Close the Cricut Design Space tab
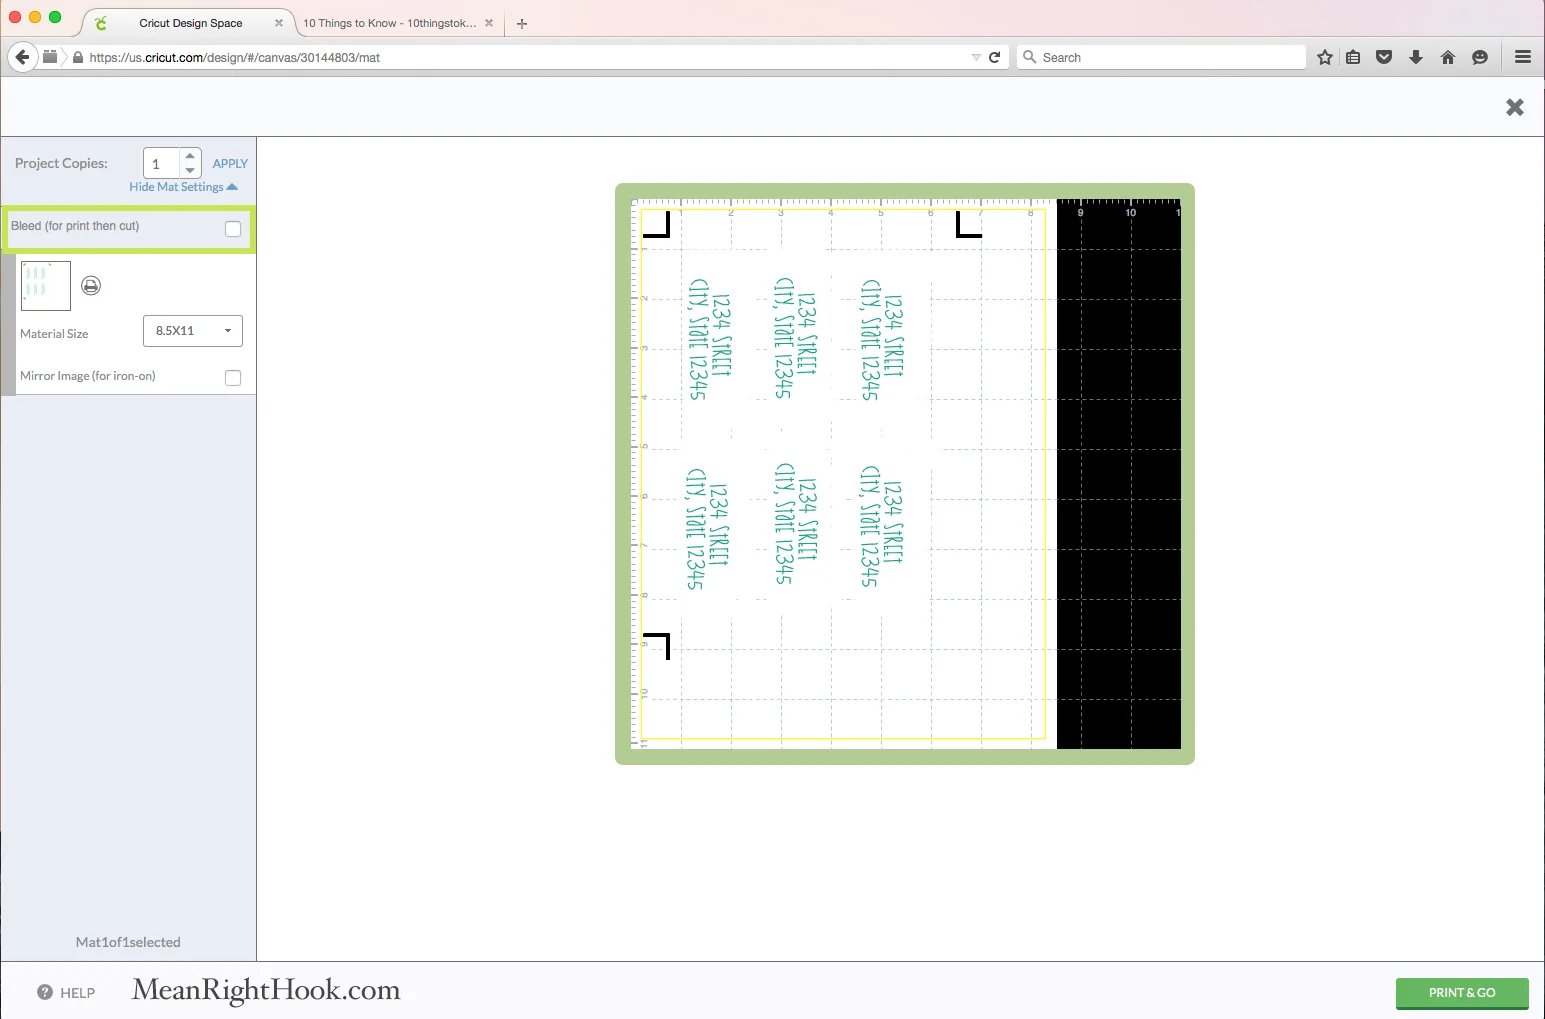This screenshot has width=1545, height=1019. pos(279,23)
